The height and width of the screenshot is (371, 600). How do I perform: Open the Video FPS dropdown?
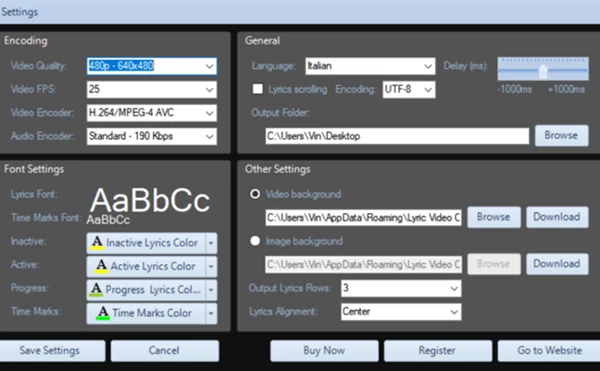point(152,89)
